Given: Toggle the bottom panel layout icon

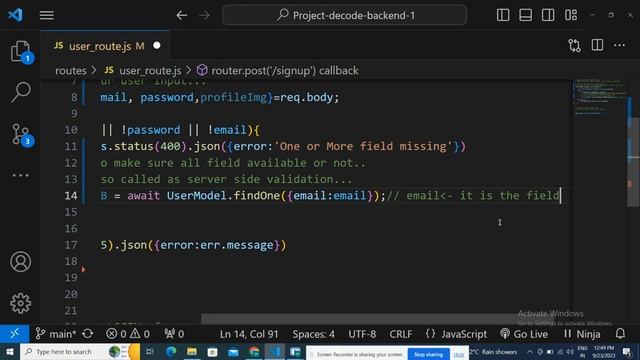Looking at the screenshot, I should (525, 15).
